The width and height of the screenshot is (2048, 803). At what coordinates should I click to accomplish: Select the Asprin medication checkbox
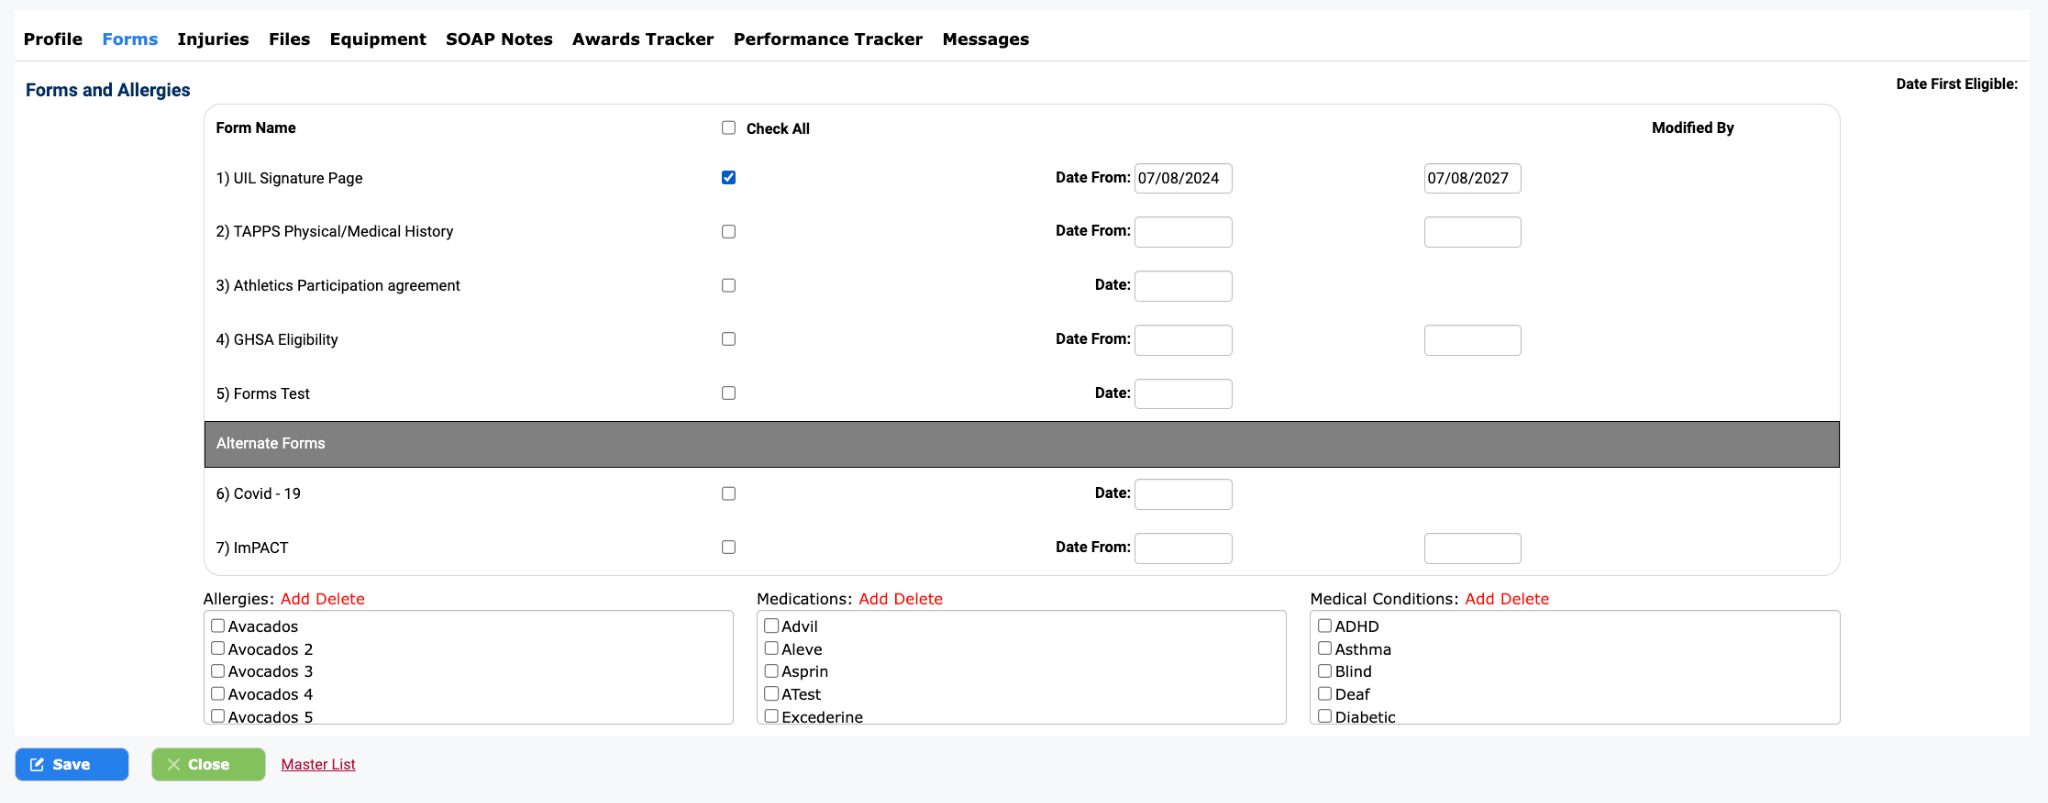771,671
